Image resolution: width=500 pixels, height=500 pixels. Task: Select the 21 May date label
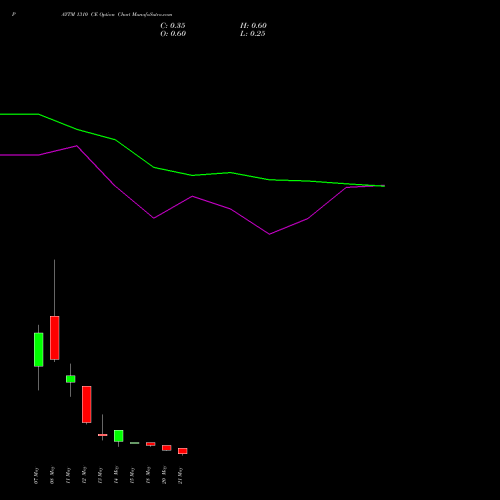(180, 476)
